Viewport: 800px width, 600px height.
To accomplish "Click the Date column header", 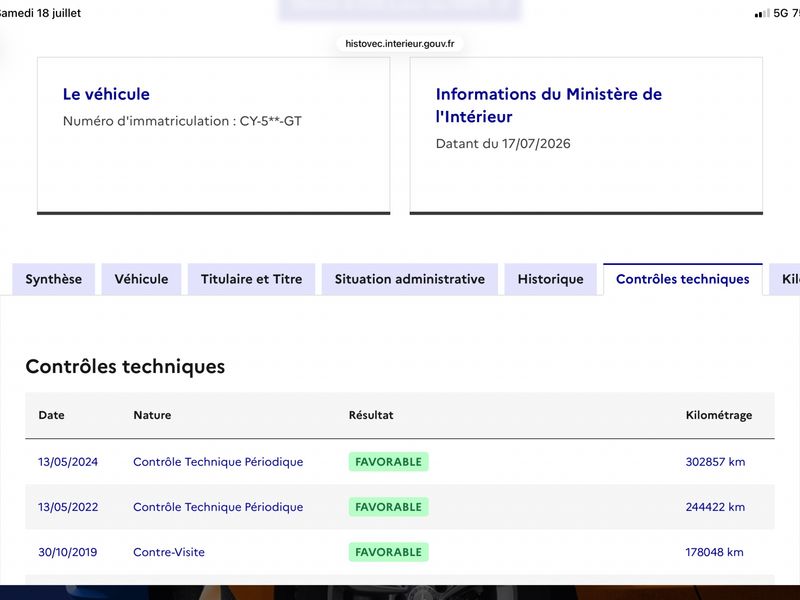I will click(x=52, y=415).
